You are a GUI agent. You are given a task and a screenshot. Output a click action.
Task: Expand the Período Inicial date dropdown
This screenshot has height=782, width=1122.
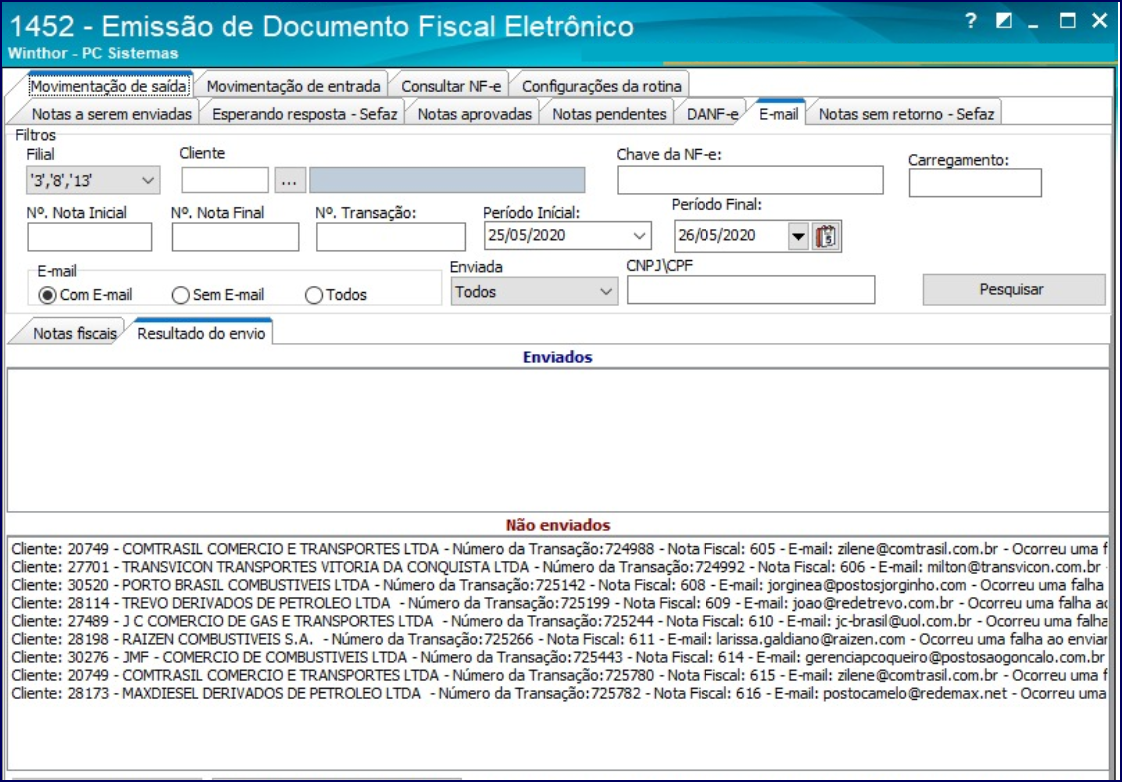[x=639, y=235]
